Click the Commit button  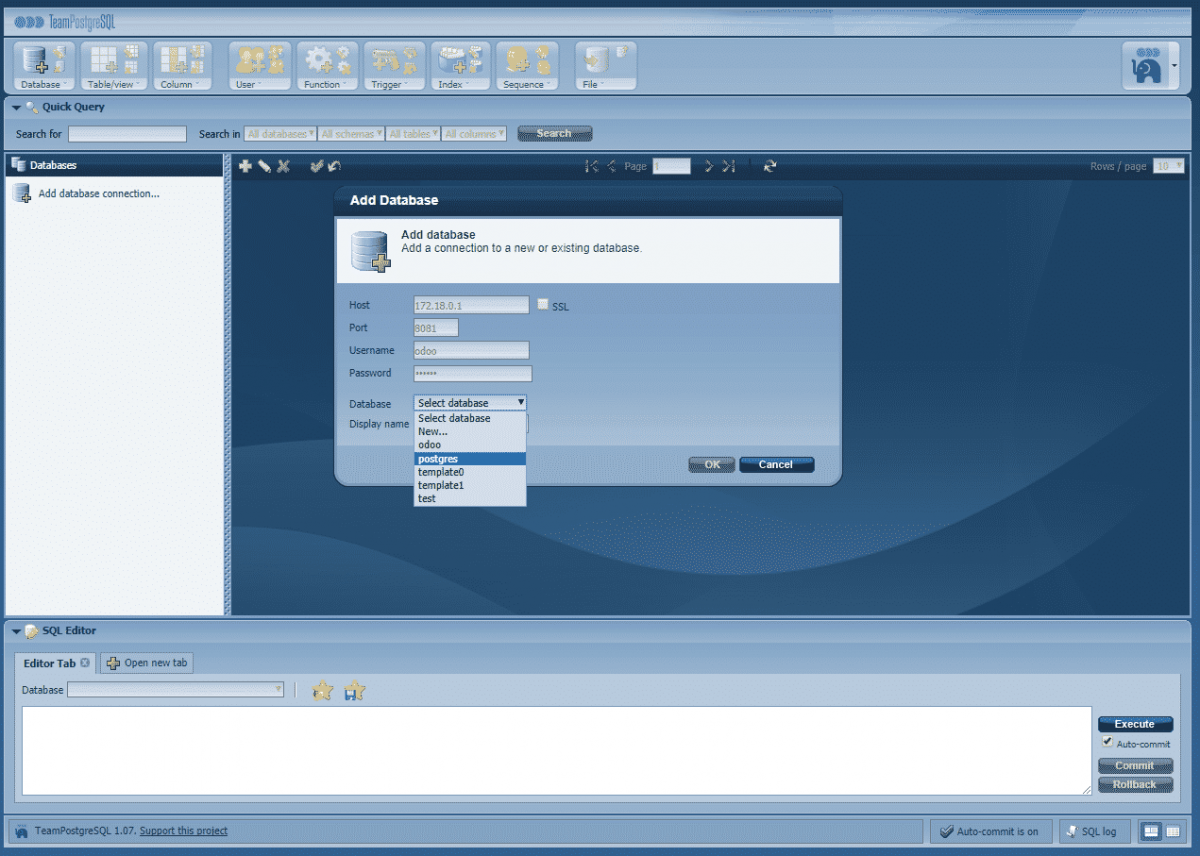[x=1135, y=766]
